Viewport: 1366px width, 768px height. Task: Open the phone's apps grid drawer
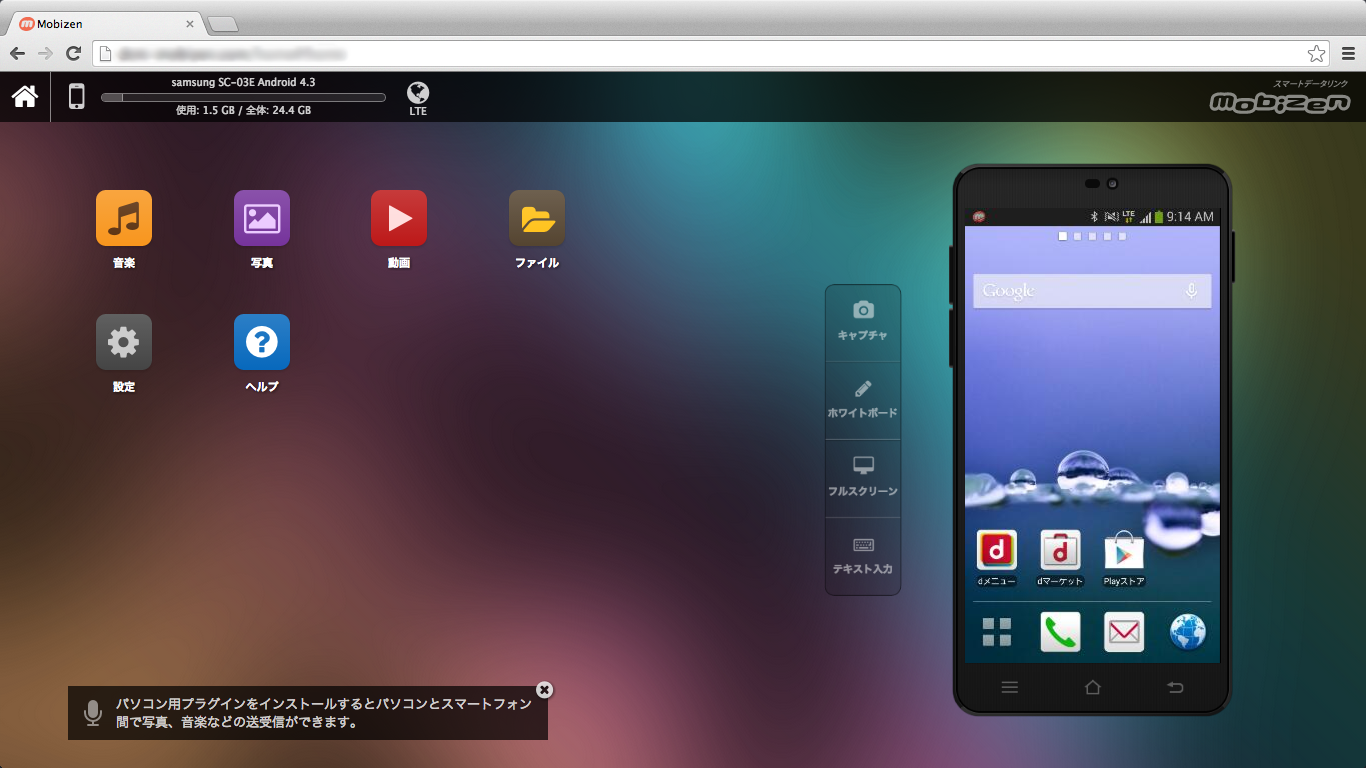(x=997, y=632)
